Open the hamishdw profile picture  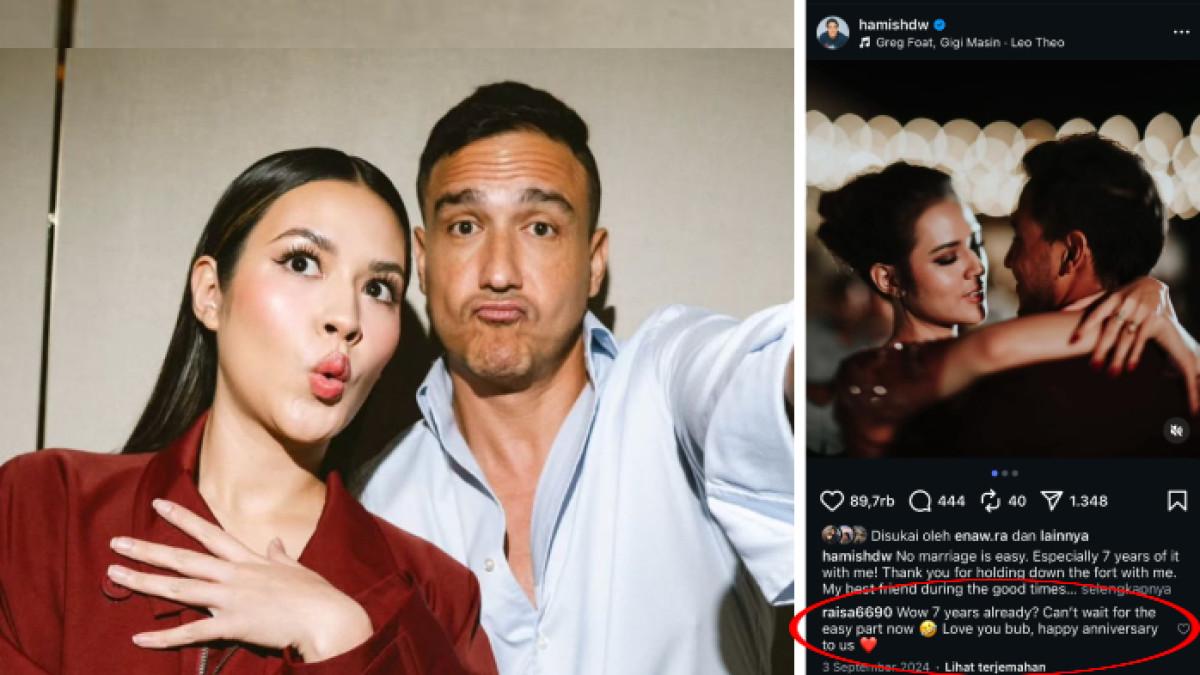coord(832,33)
